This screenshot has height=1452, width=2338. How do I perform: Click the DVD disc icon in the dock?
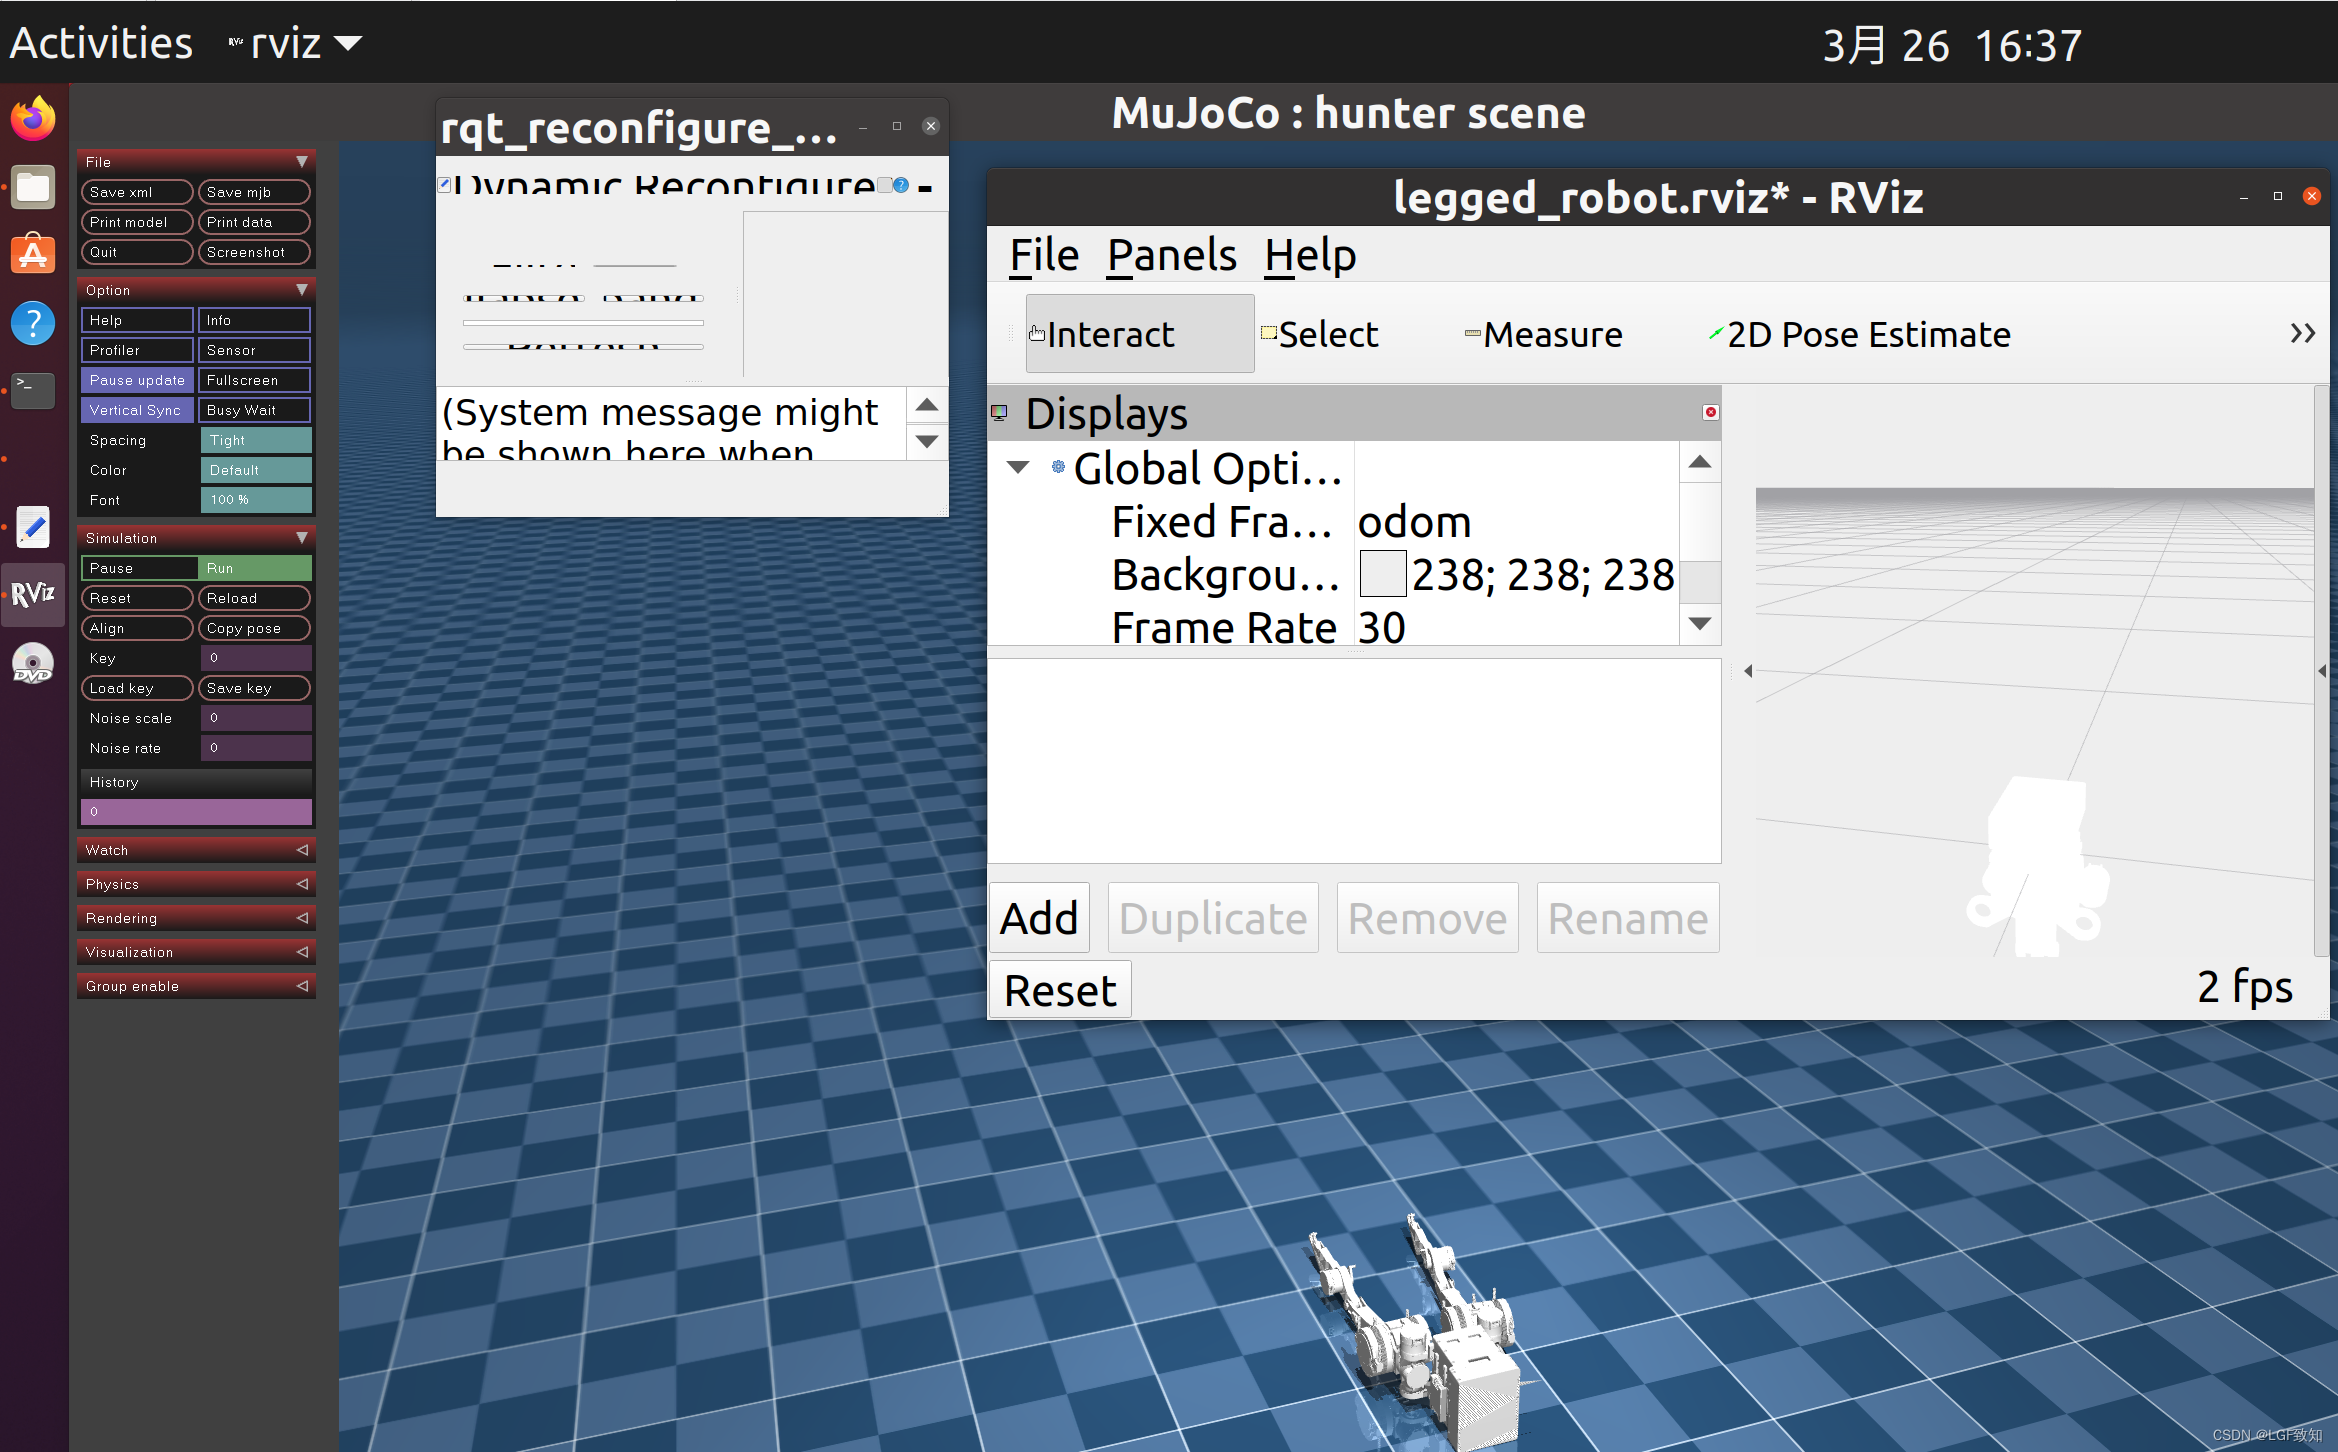pyautogui.click(x=33, y=663)
